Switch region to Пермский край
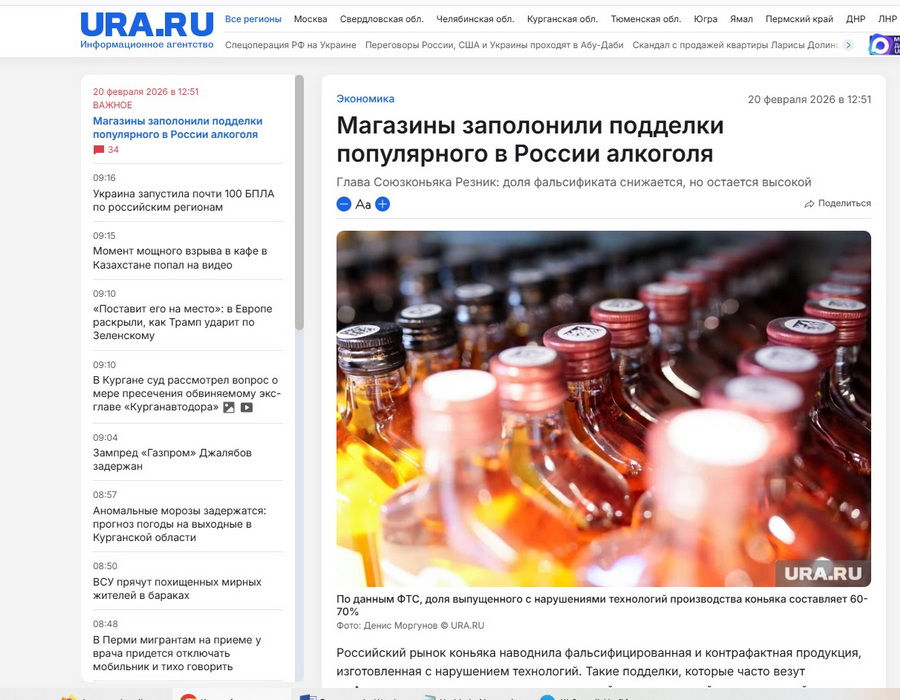The image size is (900, 700). click(x=799, y=19)
